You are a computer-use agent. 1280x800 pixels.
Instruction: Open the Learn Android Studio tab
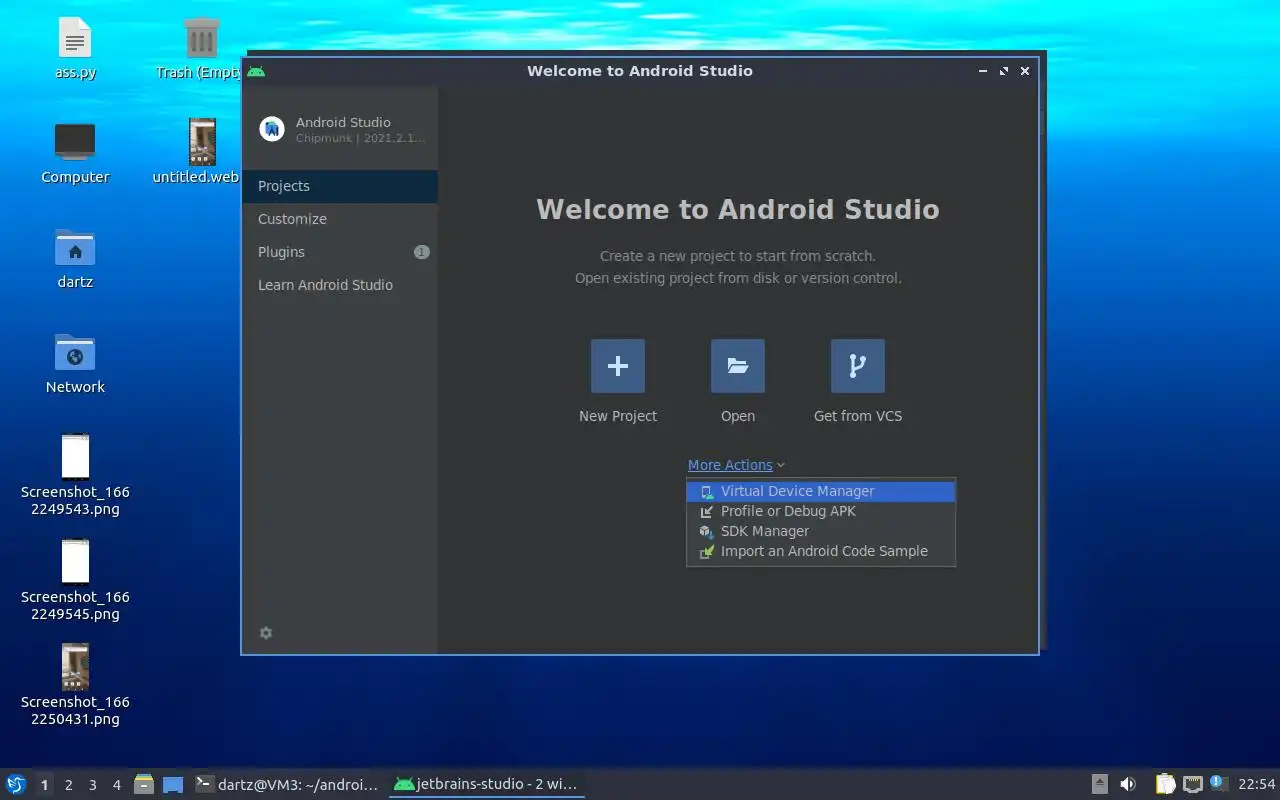pyautogui.click(x=340, y=285)
